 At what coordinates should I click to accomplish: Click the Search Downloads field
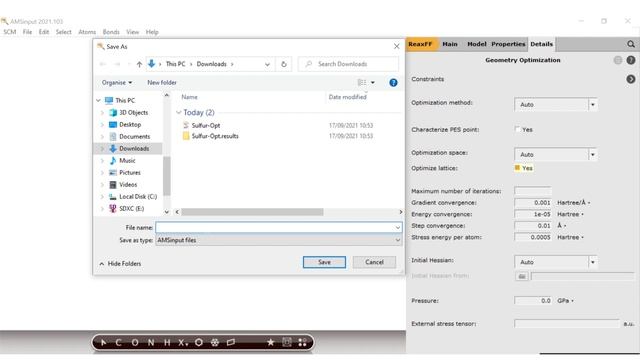click(x=348, y=64)
